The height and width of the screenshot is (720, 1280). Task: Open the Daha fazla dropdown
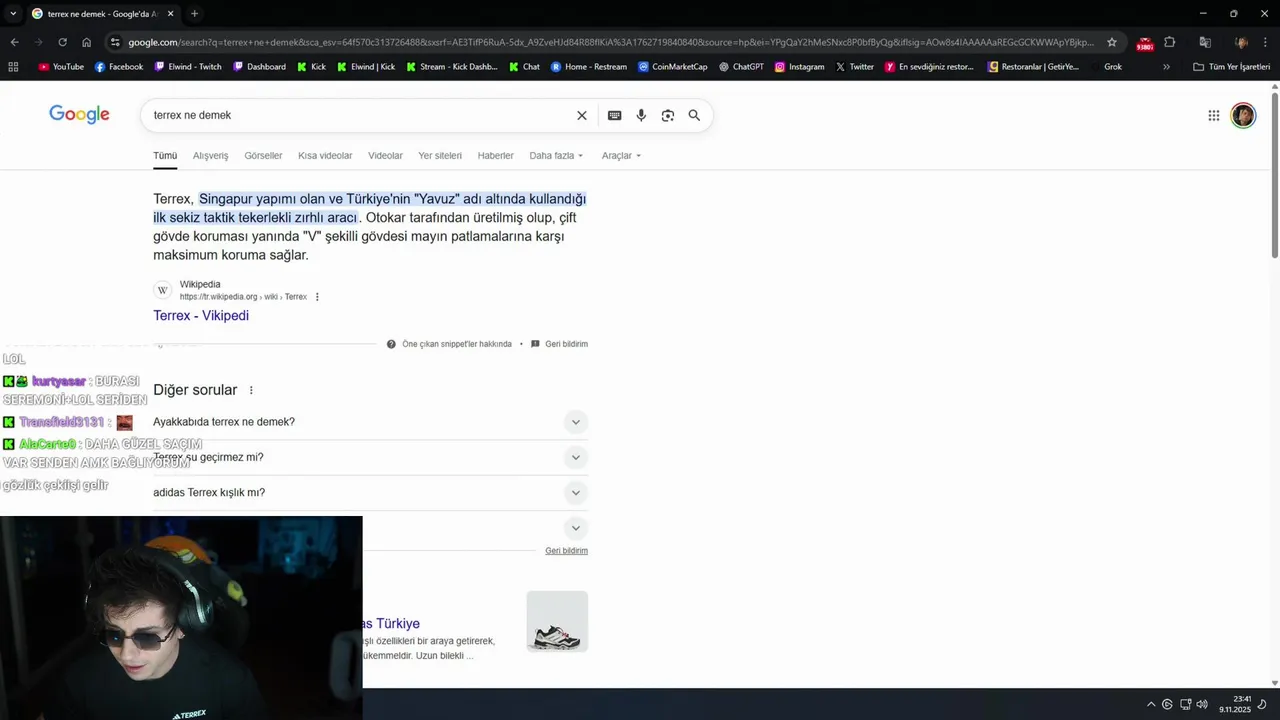[556, 156]
